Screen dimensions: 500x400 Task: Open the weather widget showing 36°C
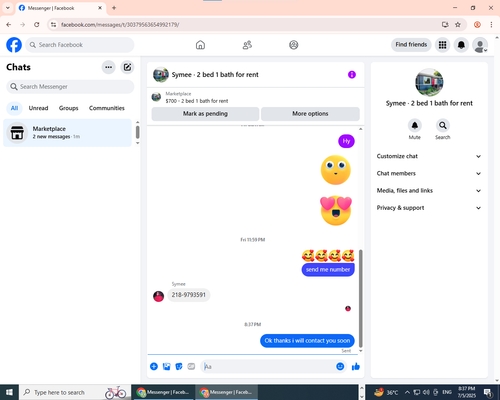[x=386, y=392]
